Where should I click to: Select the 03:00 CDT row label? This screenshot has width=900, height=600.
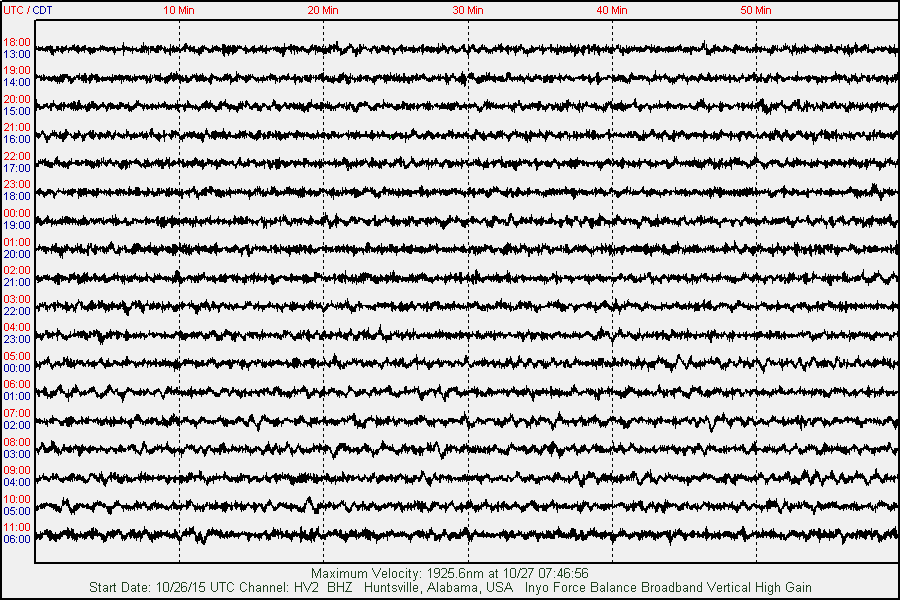[x=17, y=454]
